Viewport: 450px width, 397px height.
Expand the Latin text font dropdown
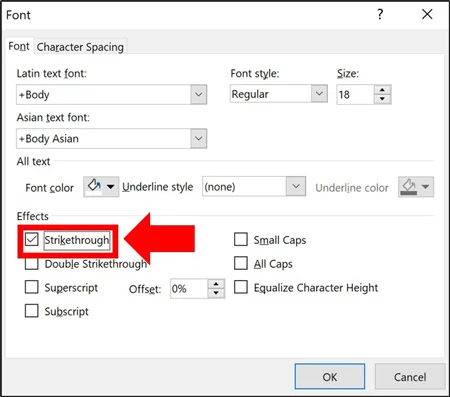(x=199, y=95)
